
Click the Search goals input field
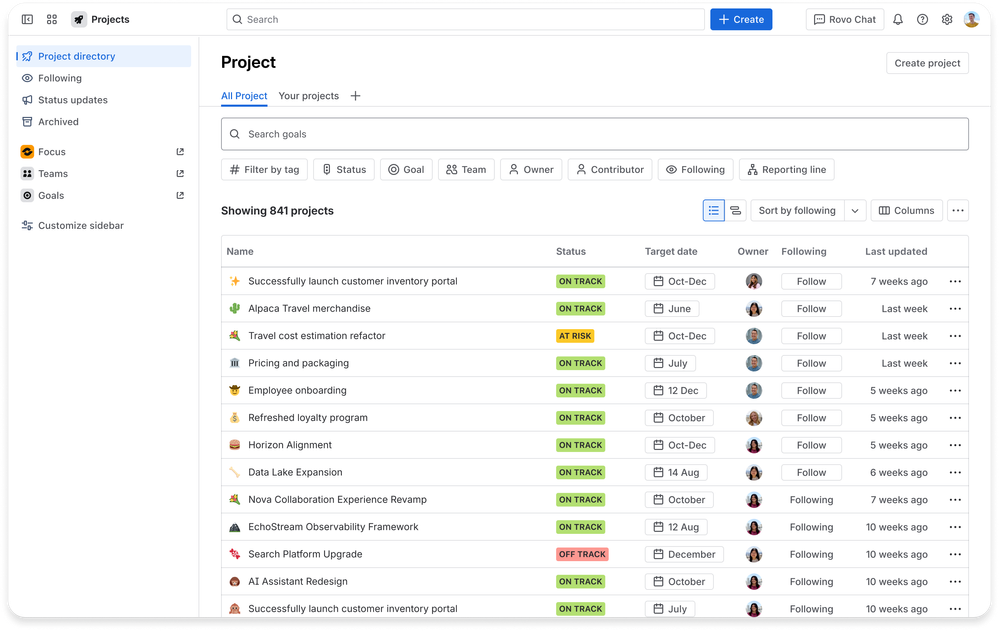pyautogui.click(x=594, y=134)
